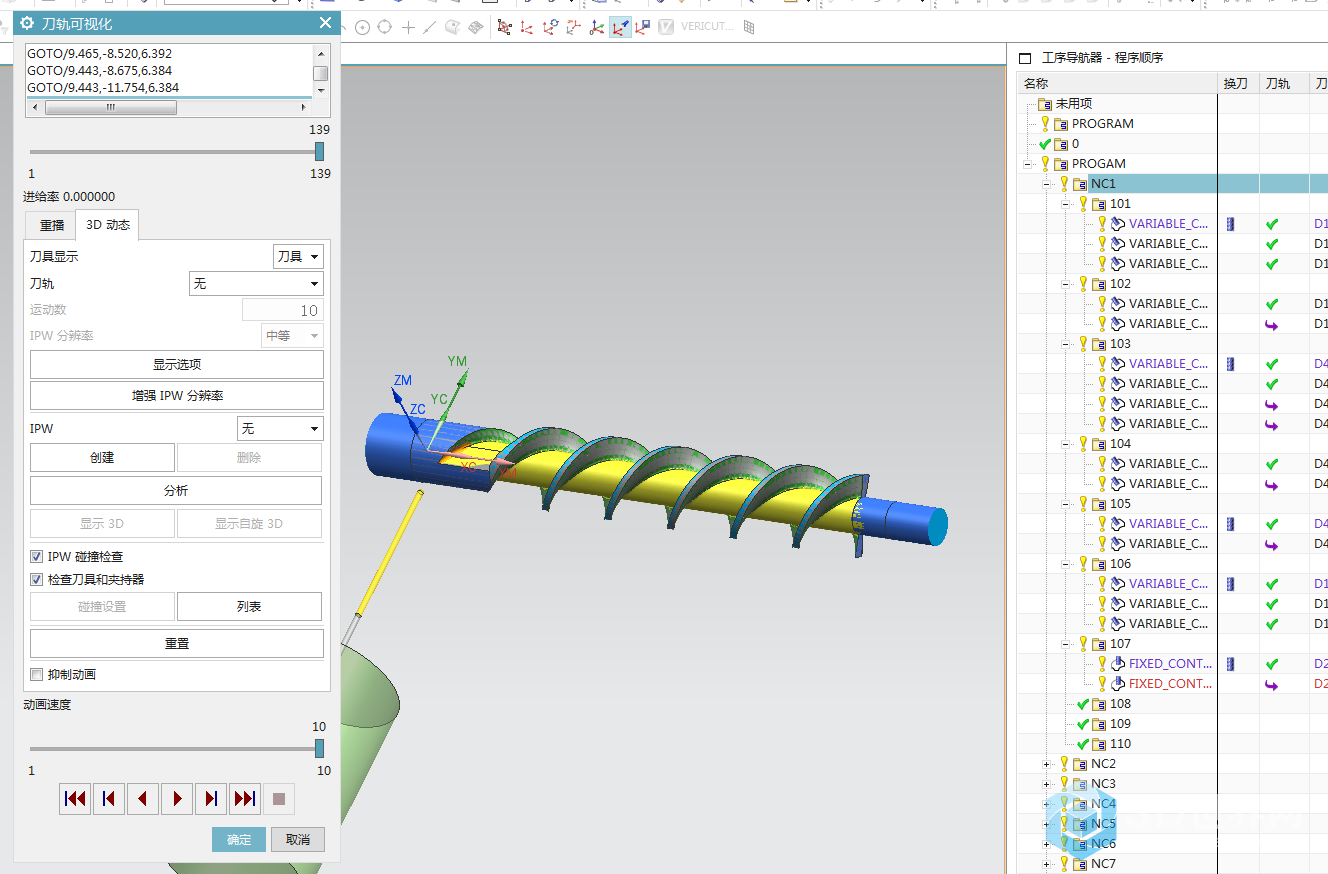Click the point on curve snap icon

[430, 27]
